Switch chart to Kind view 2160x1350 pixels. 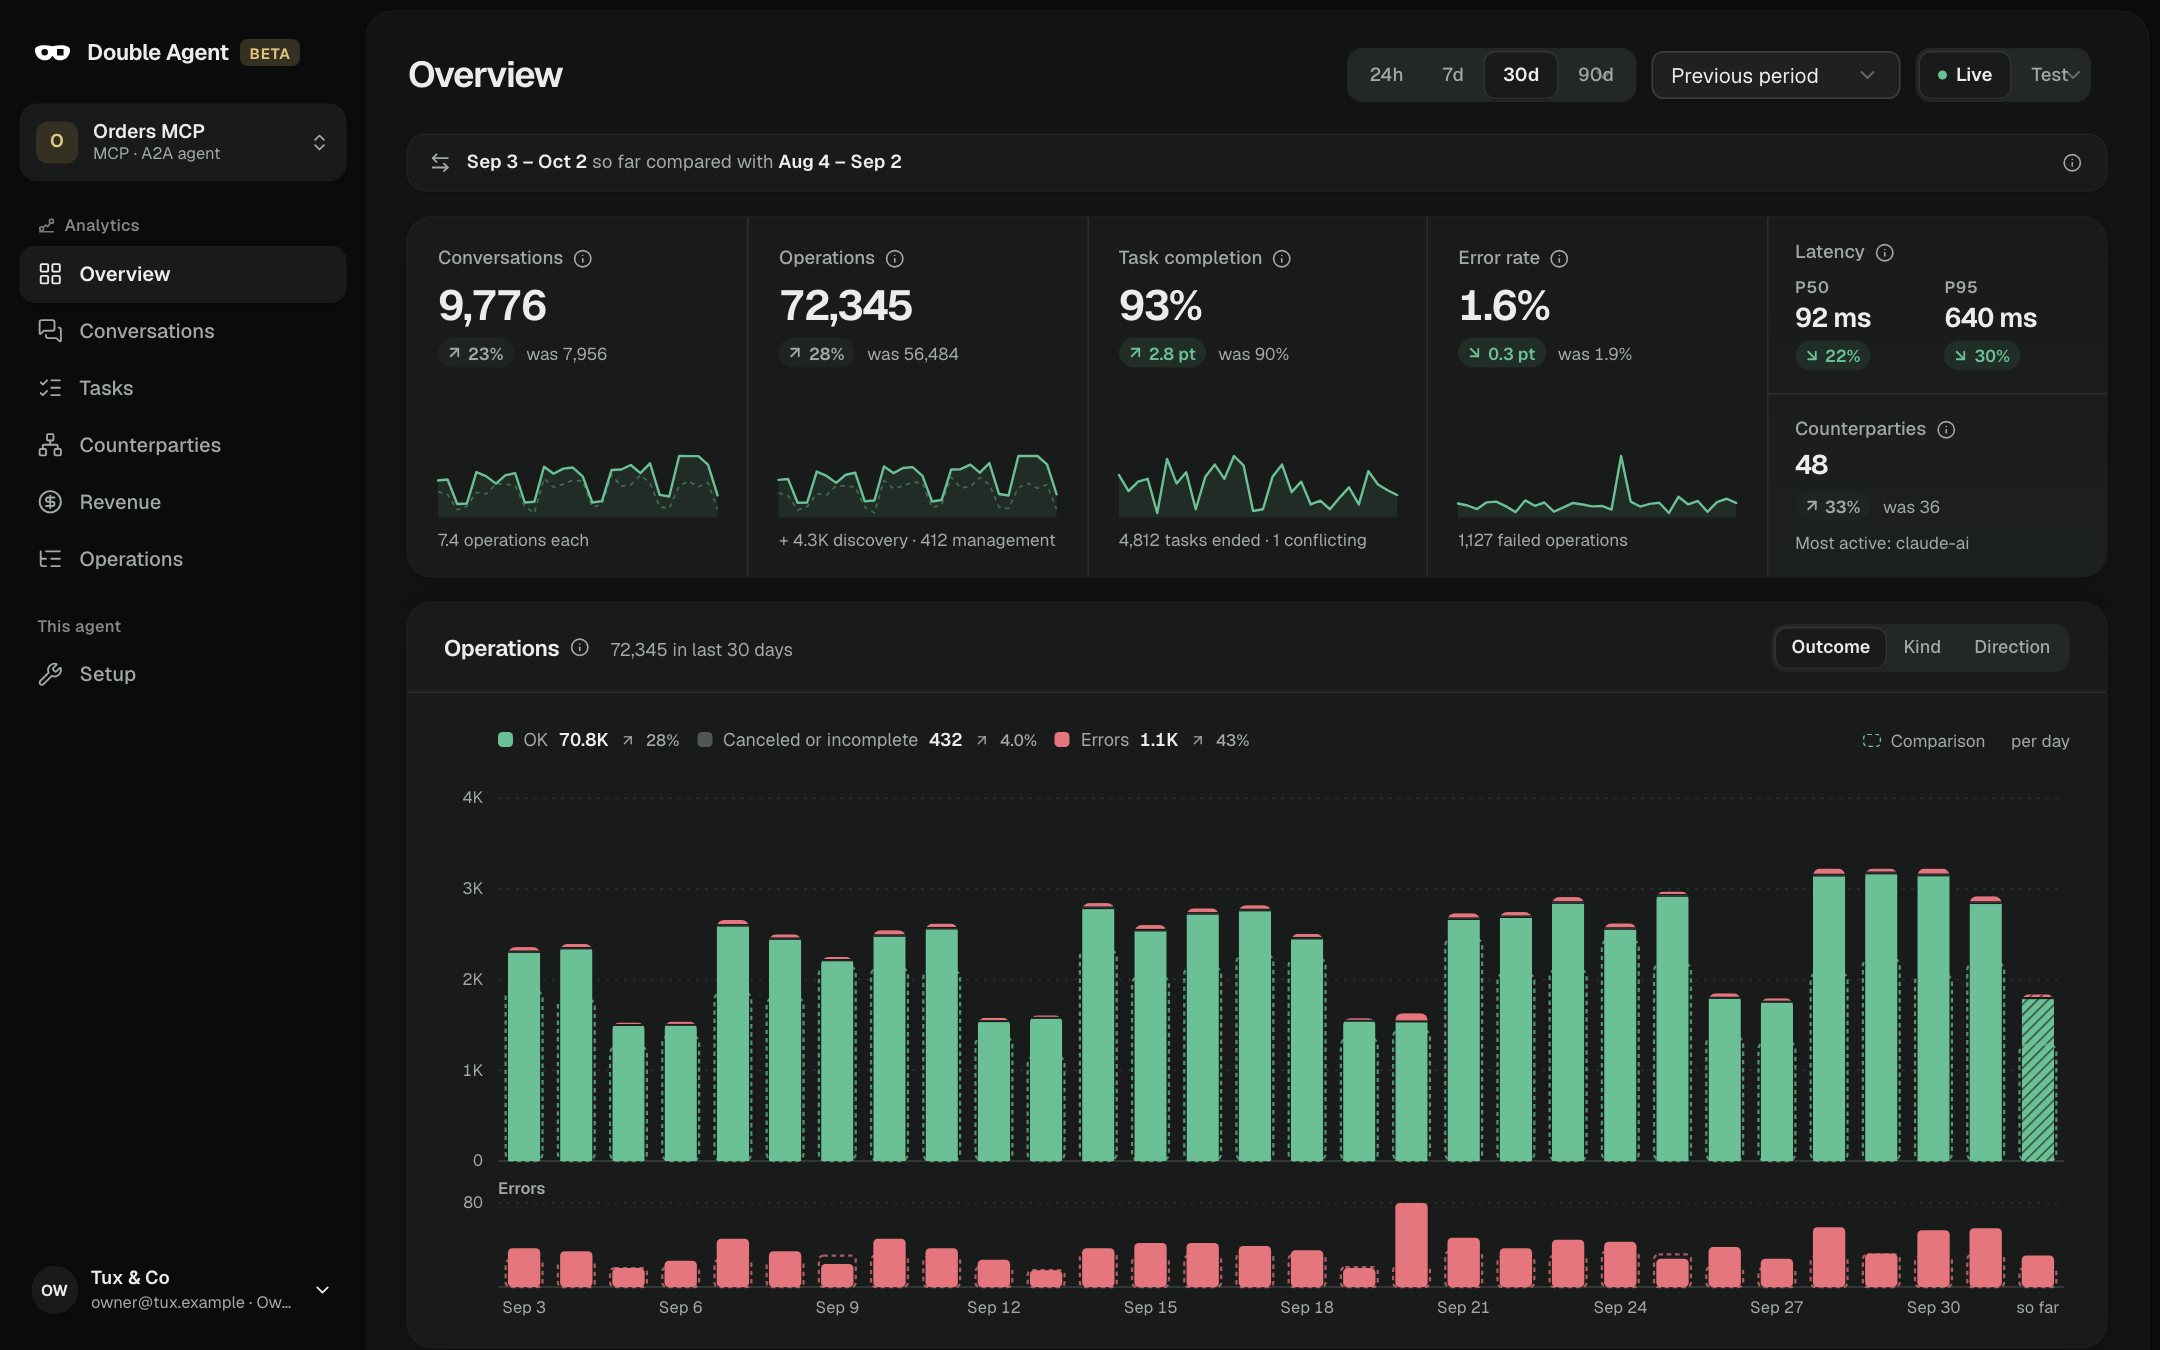(x=1922, y=647)
